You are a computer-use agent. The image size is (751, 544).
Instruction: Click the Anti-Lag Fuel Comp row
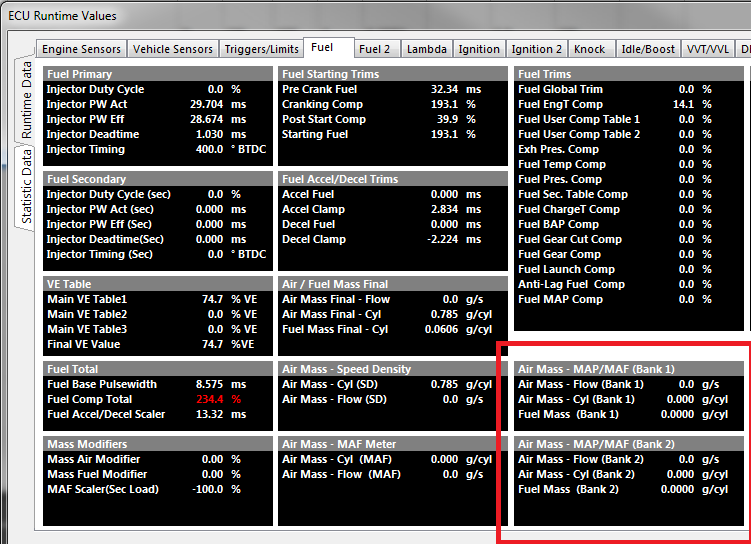629,284
